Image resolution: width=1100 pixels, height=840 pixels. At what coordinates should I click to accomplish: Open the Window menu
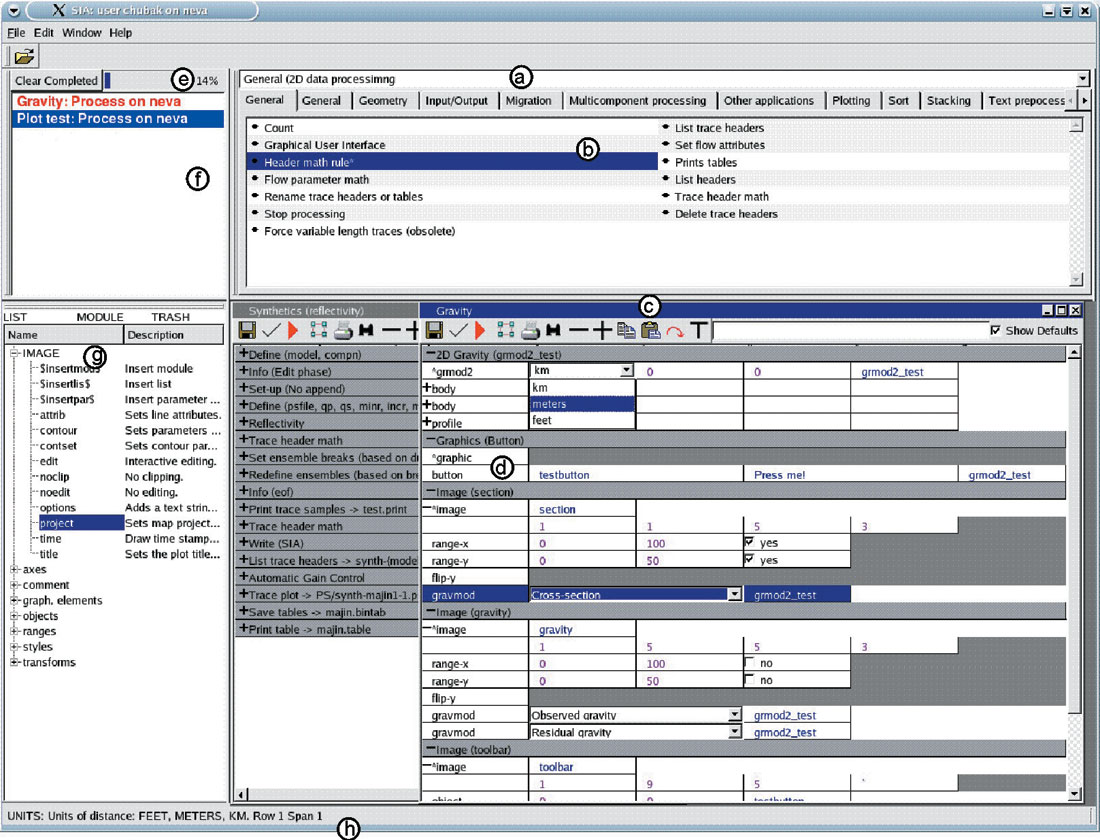click(81, 32)
